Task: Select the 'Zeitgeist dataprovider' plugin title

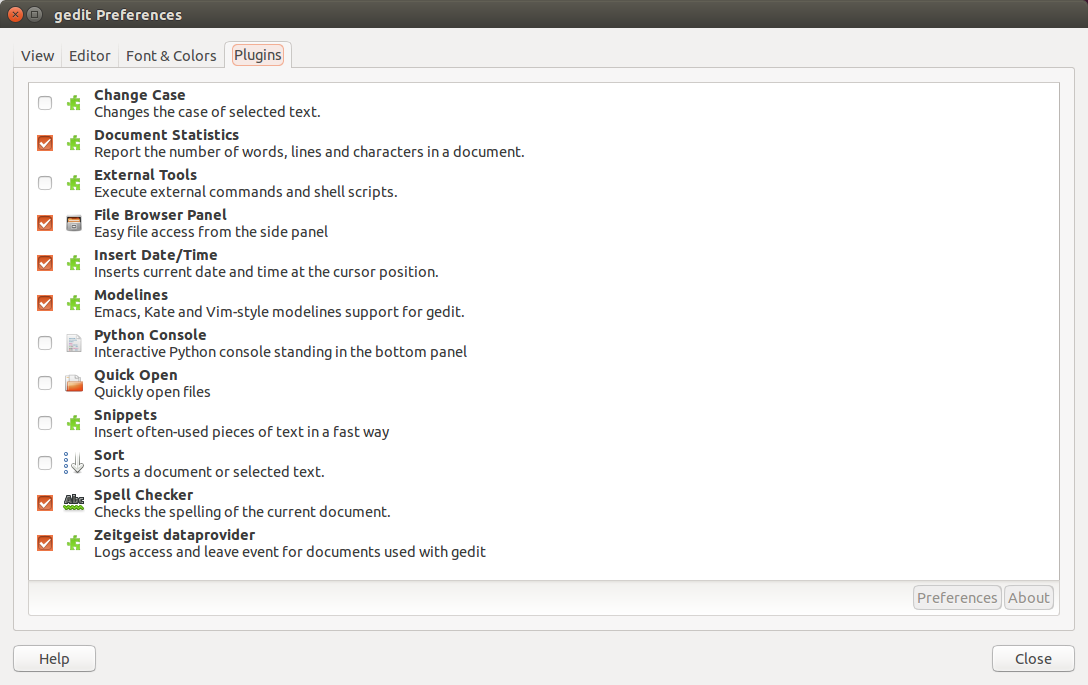Action: (x=175, y=535)
